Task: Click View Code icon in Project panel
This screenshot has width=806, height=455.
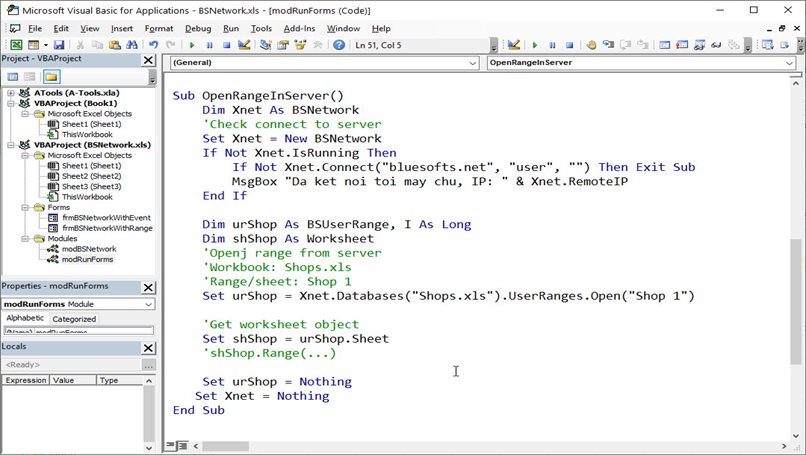Action: pos(13,77)
